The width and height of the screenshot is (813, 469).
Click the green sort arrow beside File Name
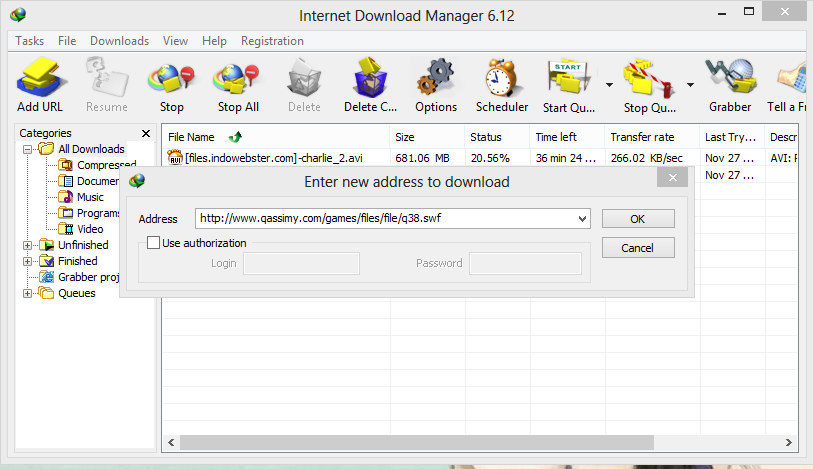point(235,137)
